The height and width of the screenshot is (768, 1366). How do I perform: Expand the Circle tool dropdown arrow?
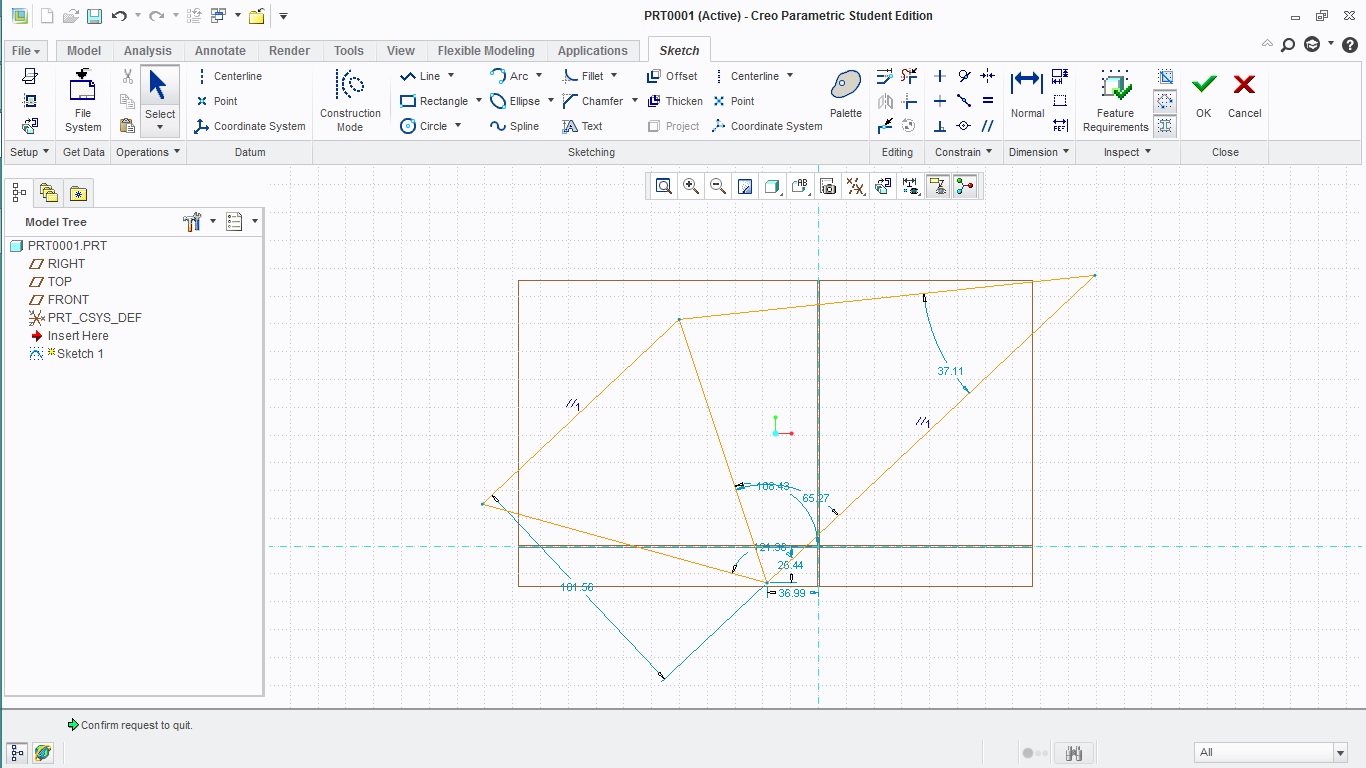(x=458, y=126)
